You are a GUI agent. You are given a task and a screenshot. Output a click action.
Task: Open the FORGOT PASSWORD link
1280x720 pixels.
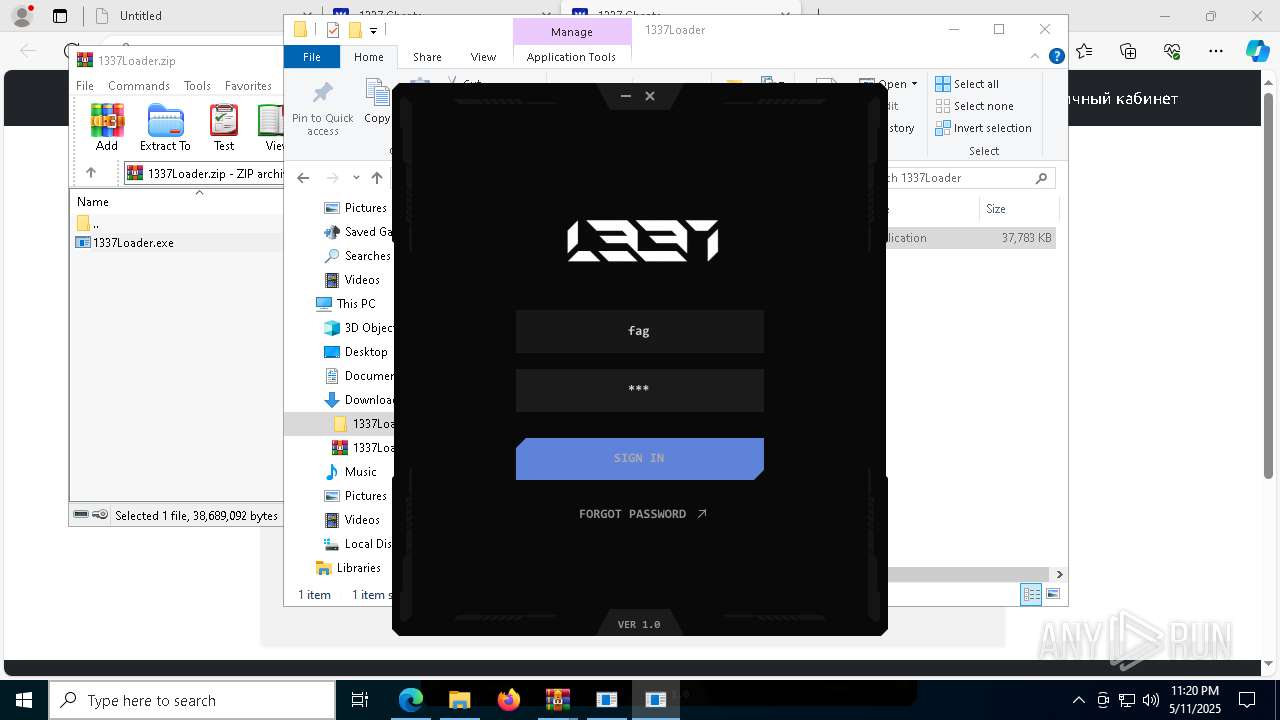pos(643,514)
